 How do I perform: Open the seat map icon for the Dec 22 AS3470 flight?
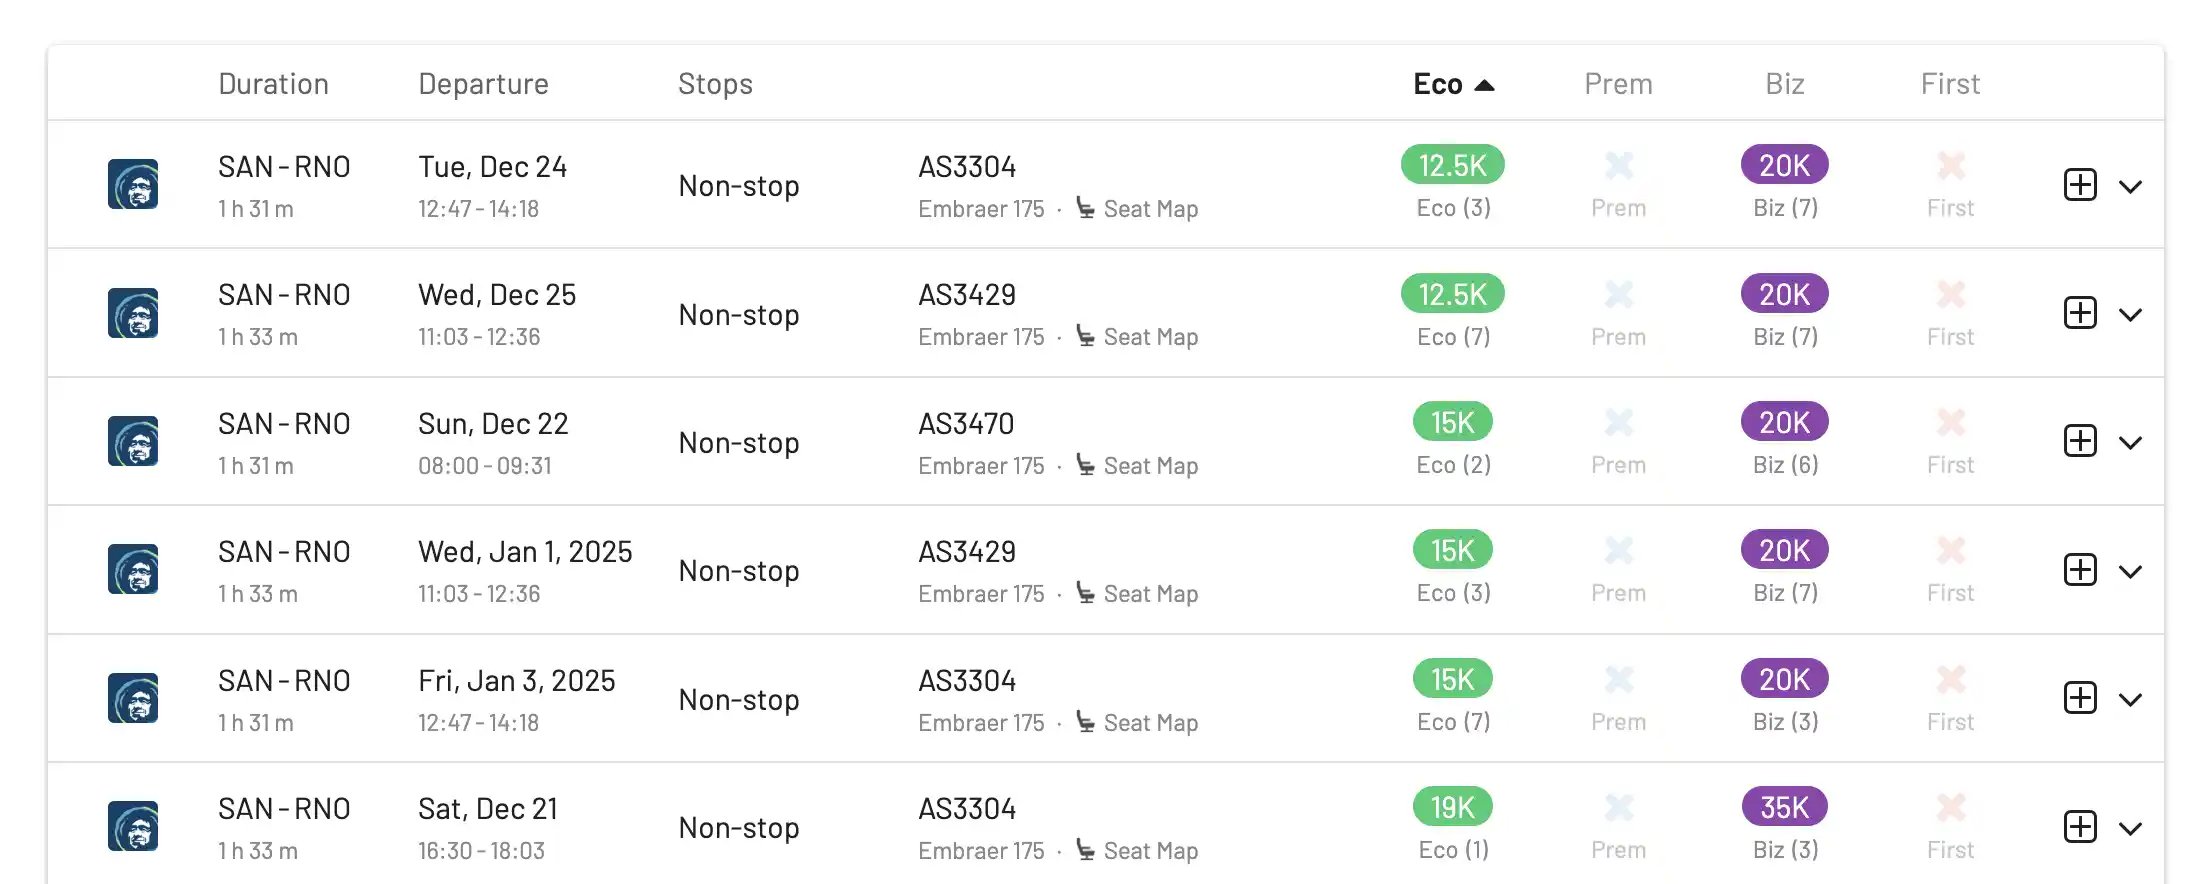1085,465
